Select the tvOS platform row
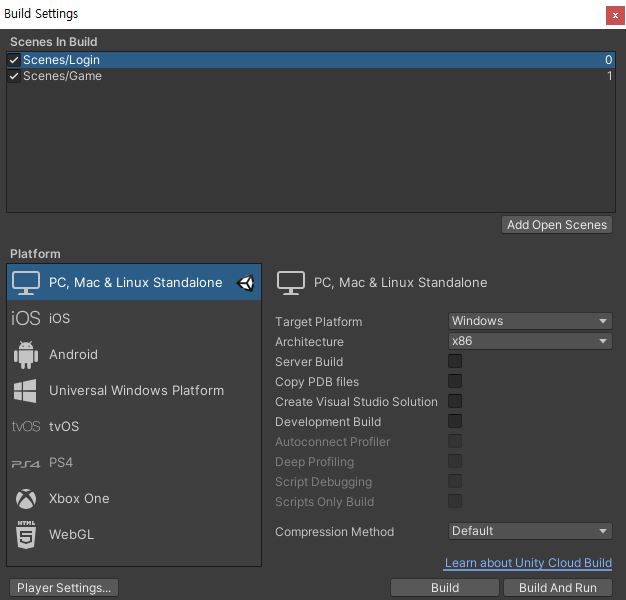This screenshot has height=600, width=626. point(134,426)
